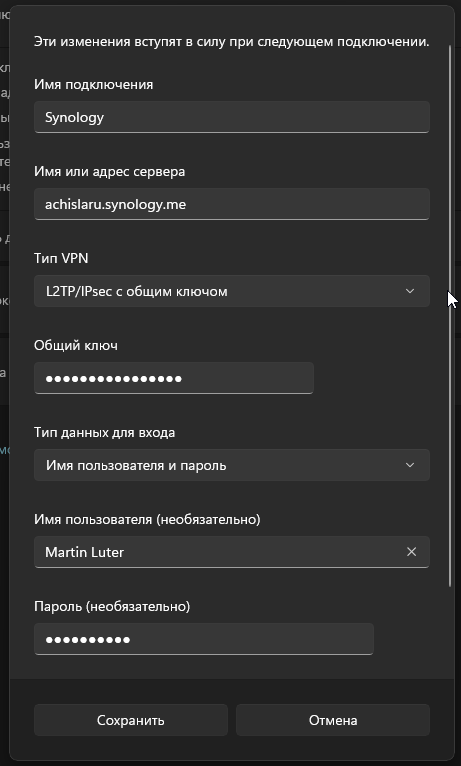Click the dialog's vertical scrollbar
This screenshot has height=766, width=461.
click(x=450, y=316)
